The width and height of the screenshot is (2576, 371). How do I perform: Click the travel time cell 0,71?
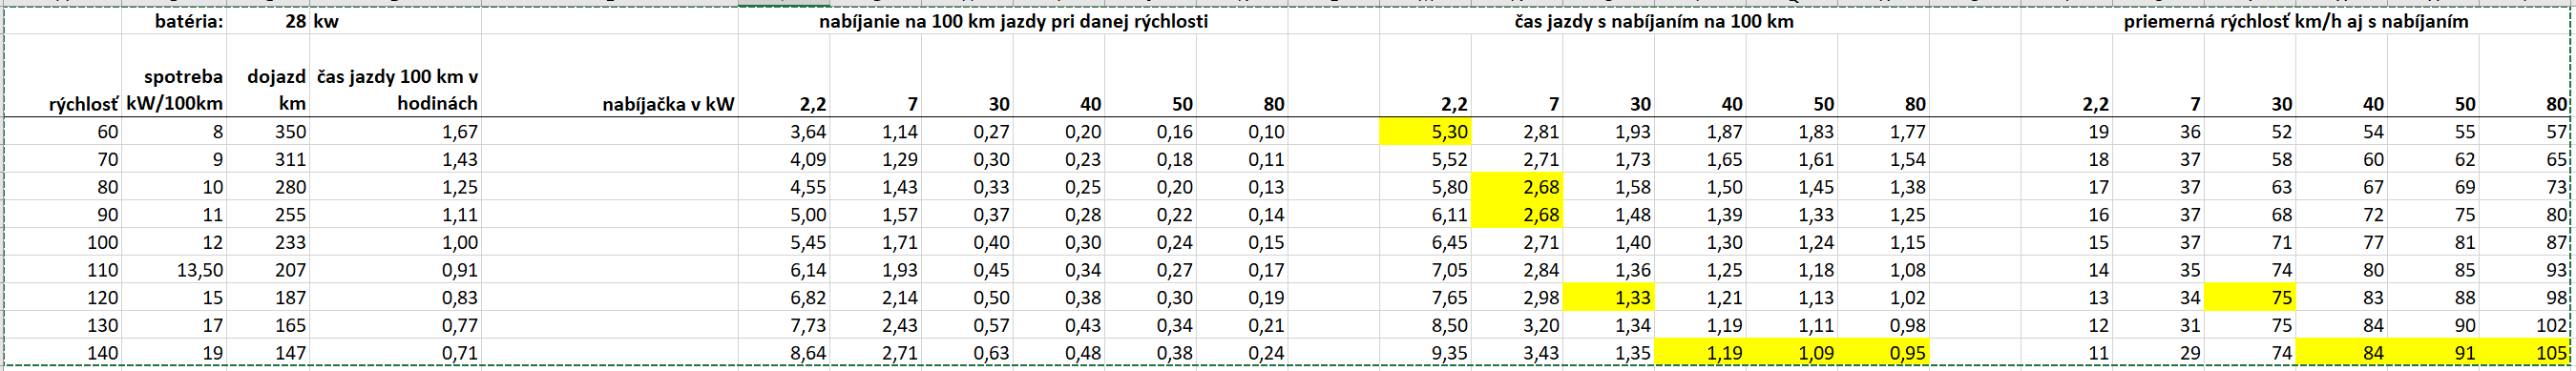[395, 352]
